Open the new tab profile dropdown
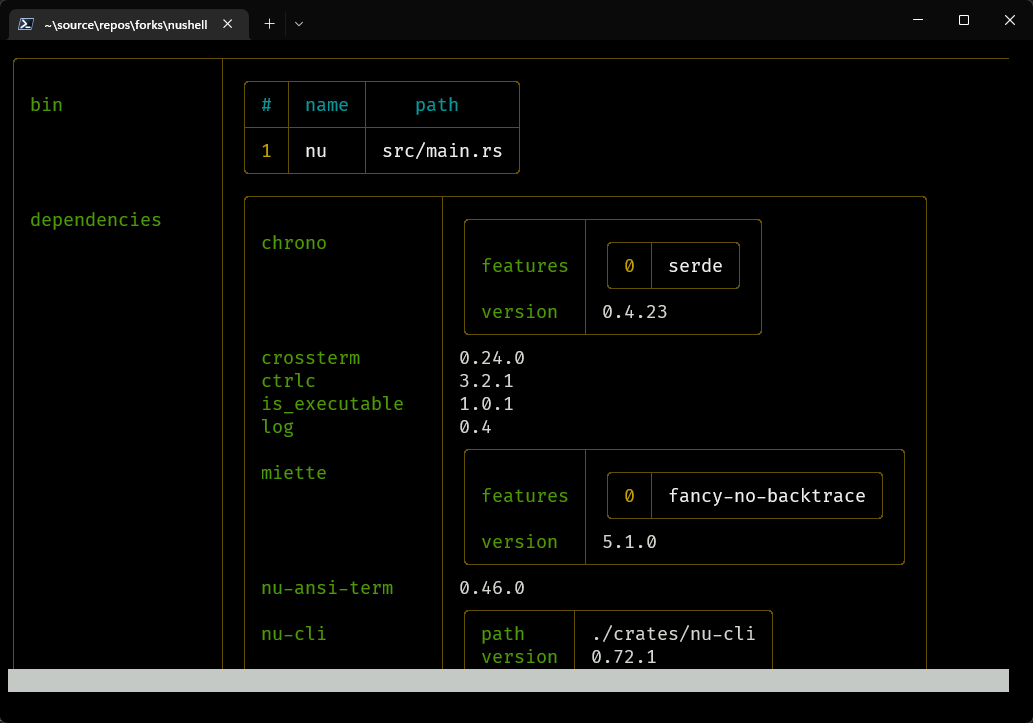The image size is (1033, 723). pos(299,24)
